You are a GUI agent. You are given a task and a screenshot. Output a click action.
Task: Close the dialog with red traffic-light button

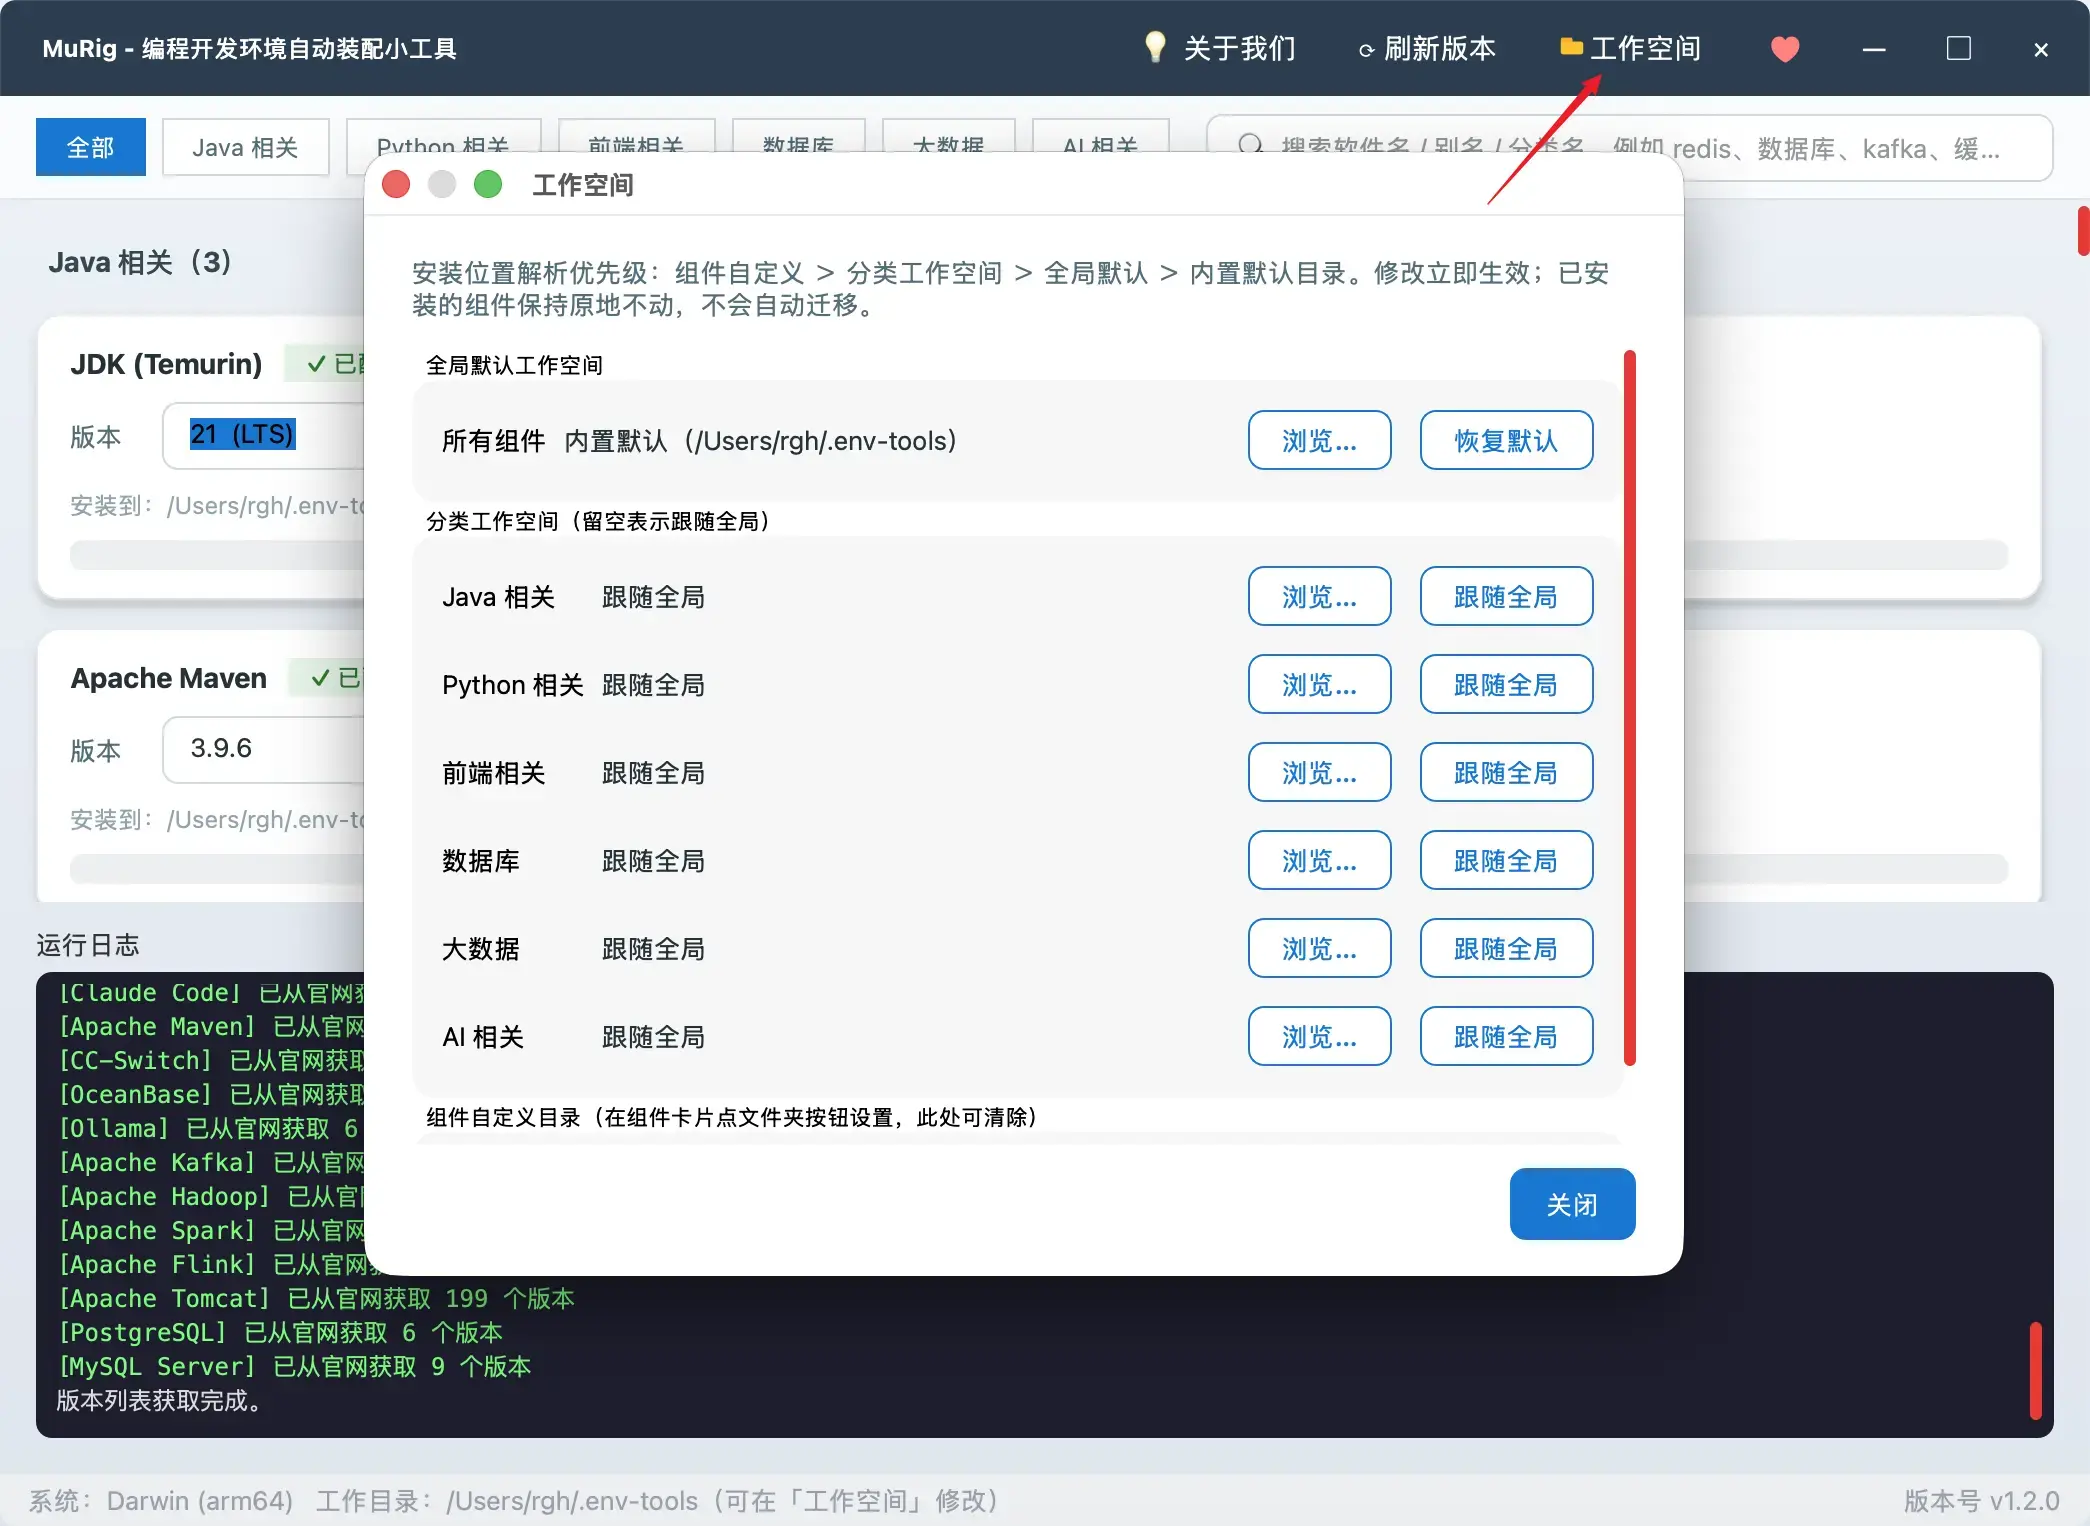[x=396, y=184]
